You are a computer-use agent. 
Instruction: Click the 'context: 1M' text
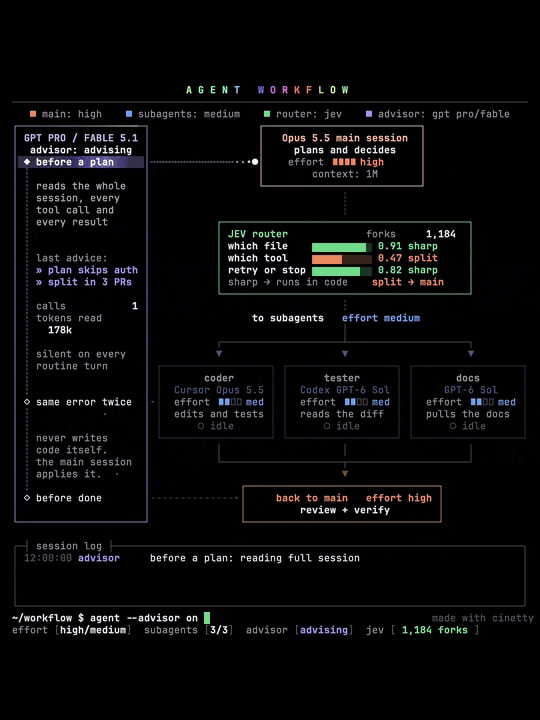coord(345,174)
